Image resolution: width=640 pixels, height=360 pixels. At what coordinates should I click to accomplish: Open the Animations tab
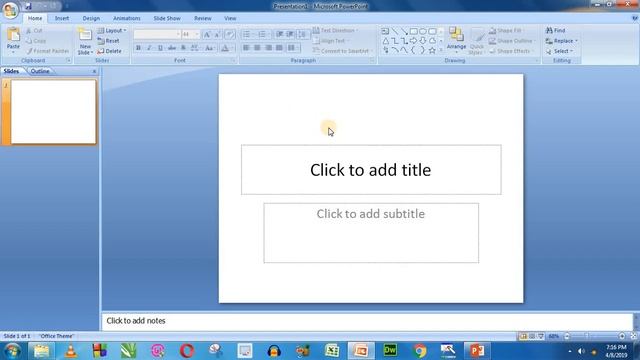(127, 18)
